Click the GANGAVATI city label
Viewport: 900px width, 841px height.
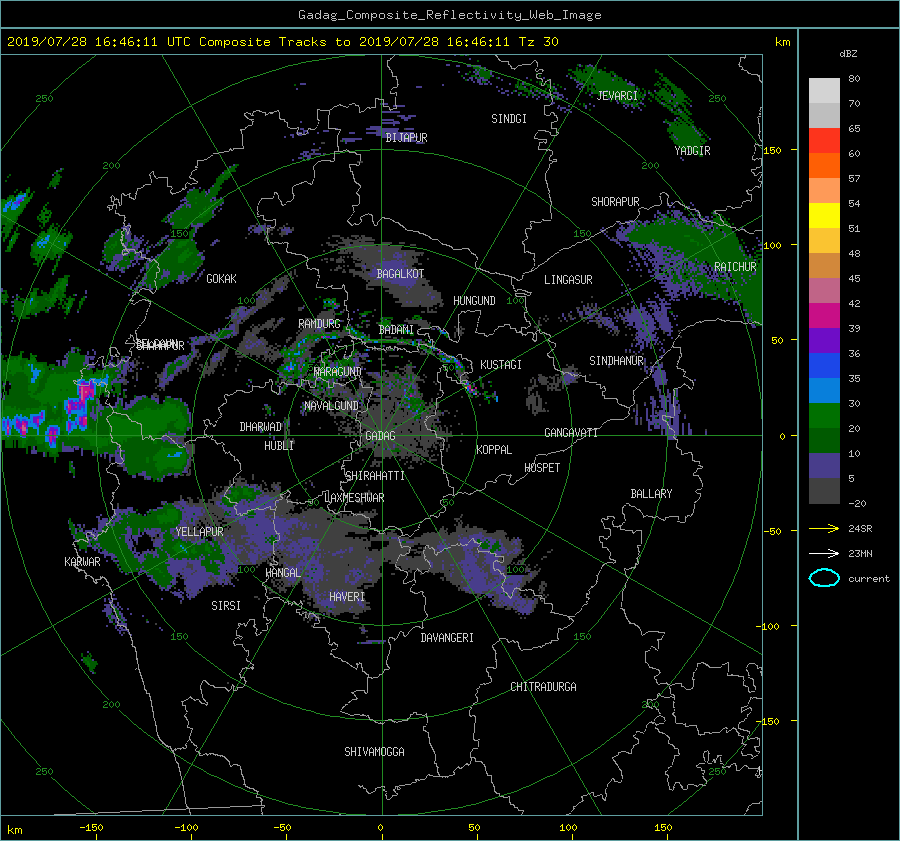(571, 433)
